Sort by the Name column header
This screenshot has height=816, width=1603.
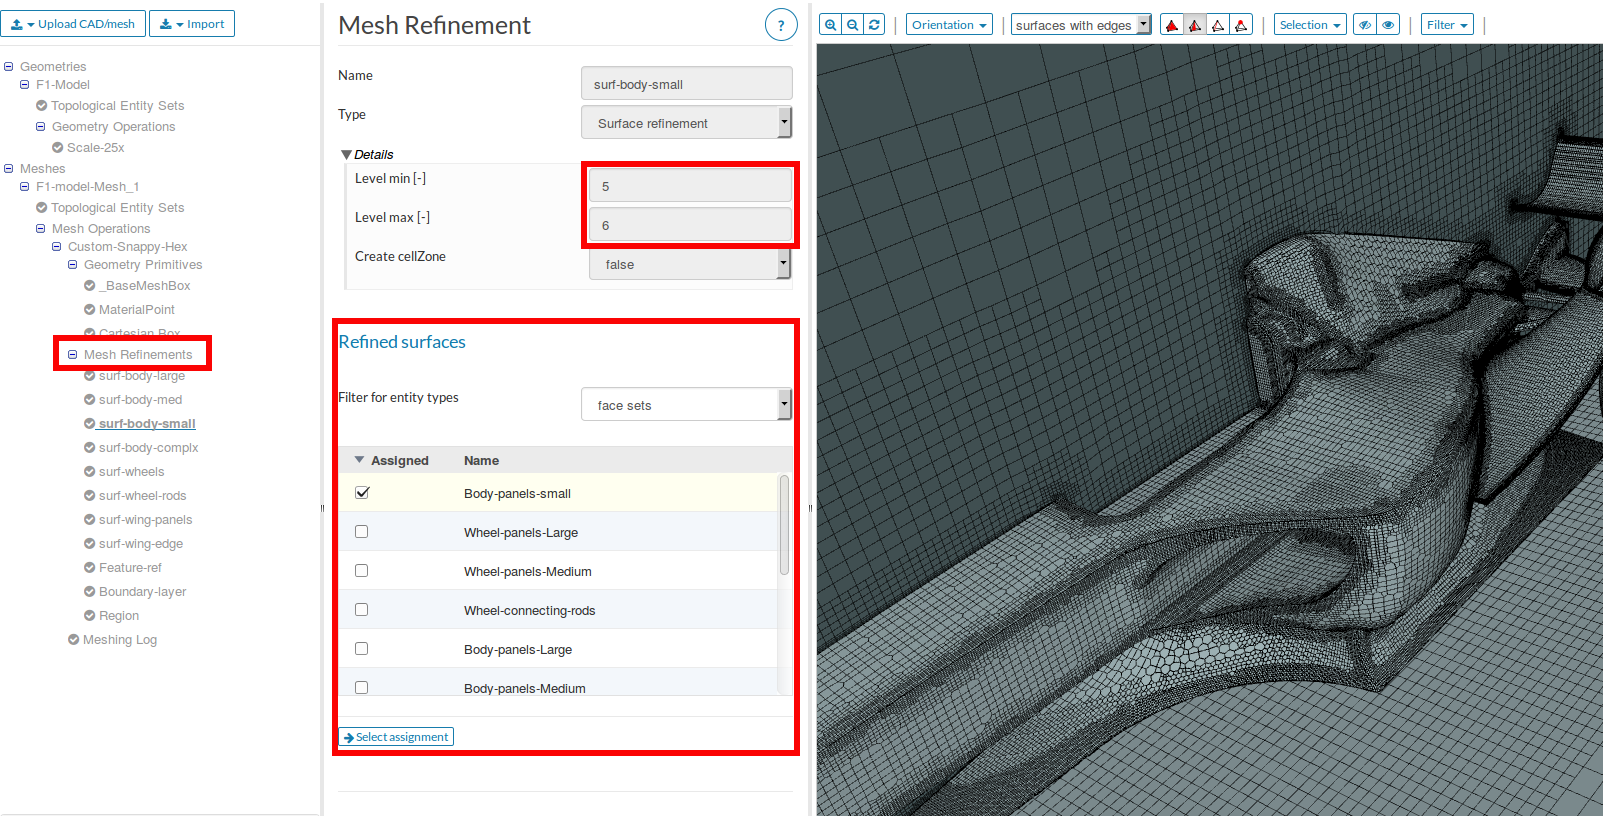(x=481, y=461)
